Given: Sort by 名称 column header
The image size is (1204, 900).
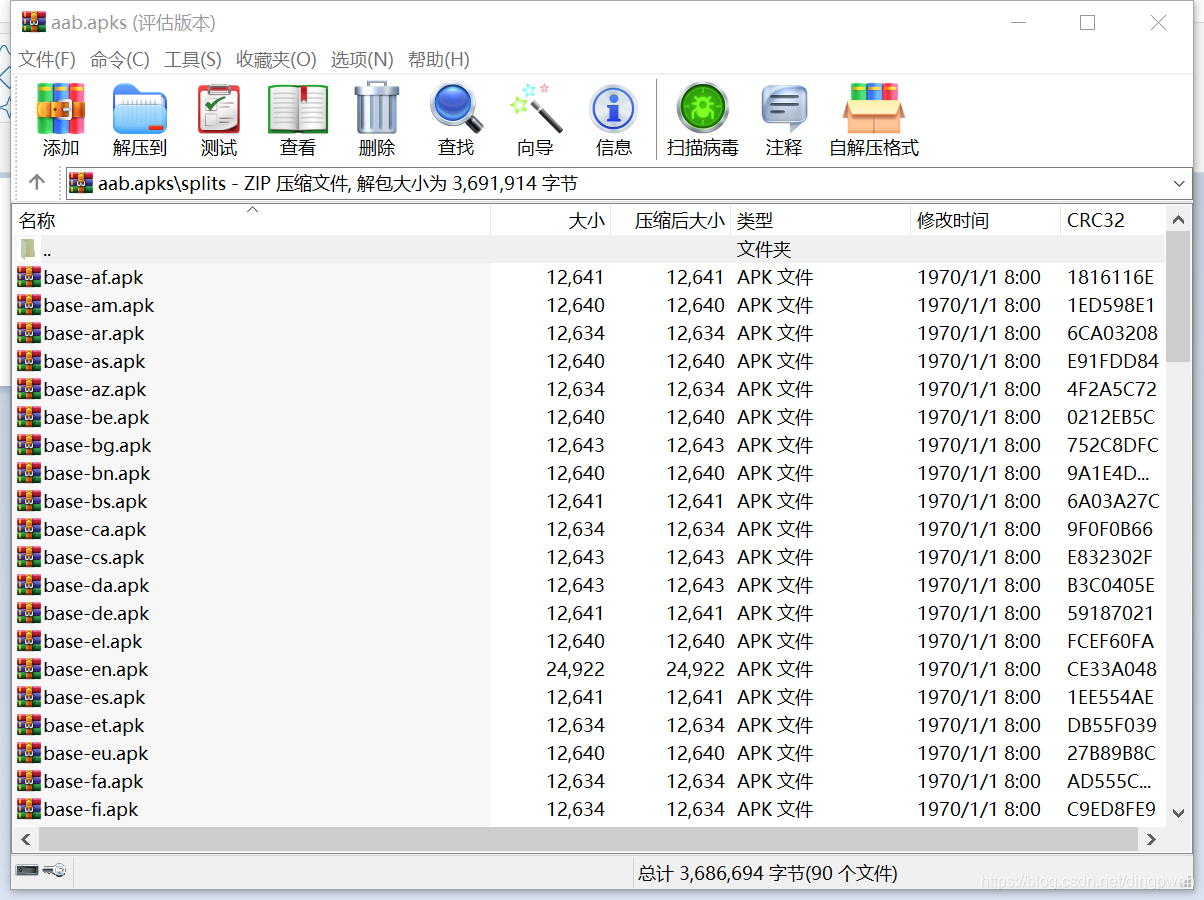Looking at the screenshot, I should click(251, 221).
